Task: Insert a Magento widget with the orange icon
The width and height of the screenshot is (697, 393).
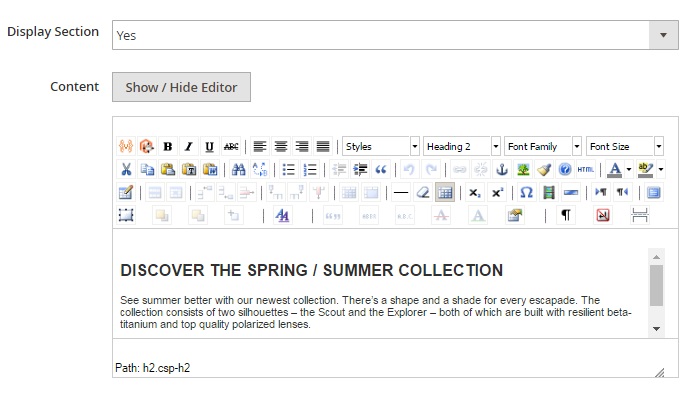Action: pos(146,146)
